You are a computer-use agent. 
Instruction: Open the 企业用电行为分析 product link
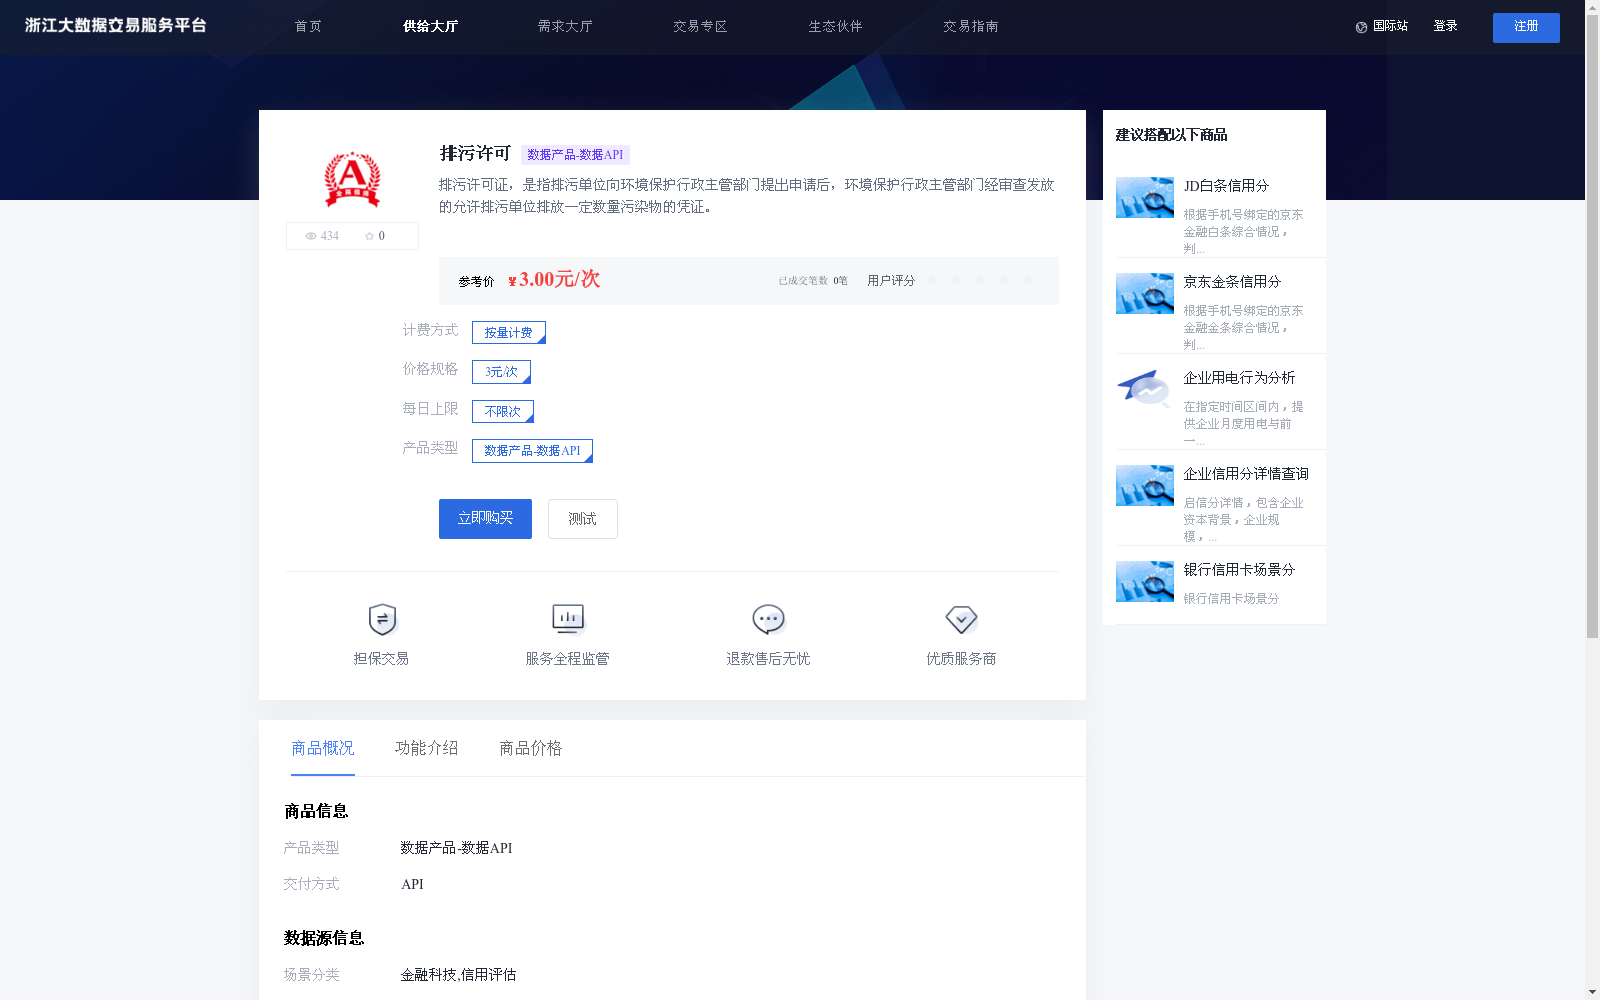1239,378
